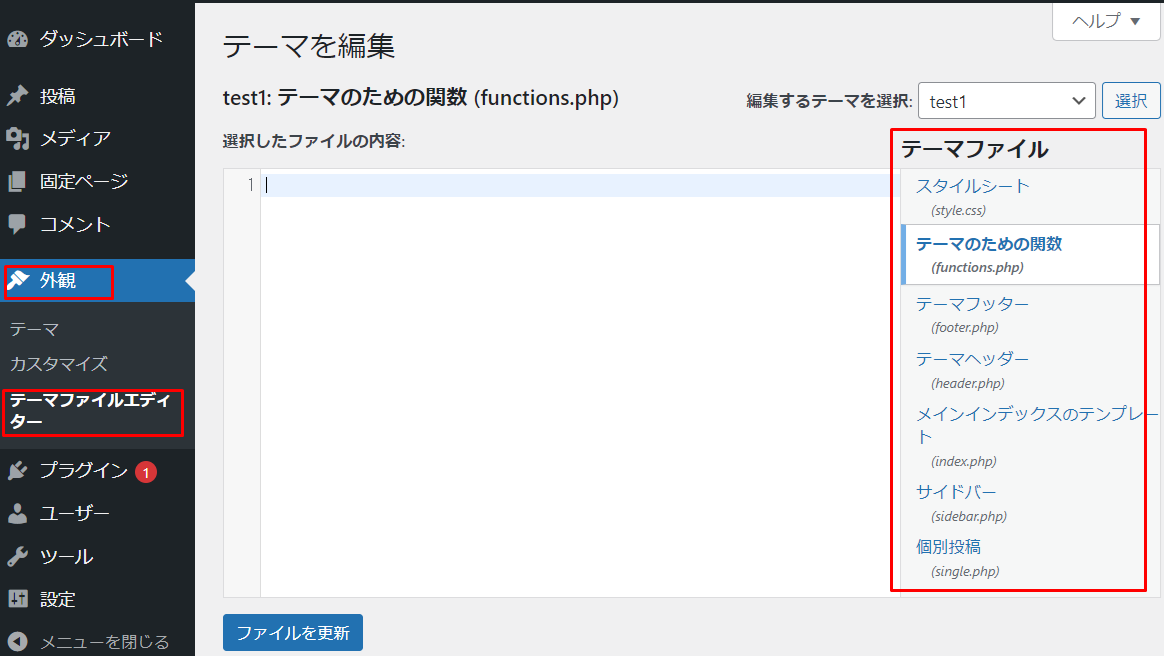
Task: Click the red plugin update badge
Action: coord(146,472)
